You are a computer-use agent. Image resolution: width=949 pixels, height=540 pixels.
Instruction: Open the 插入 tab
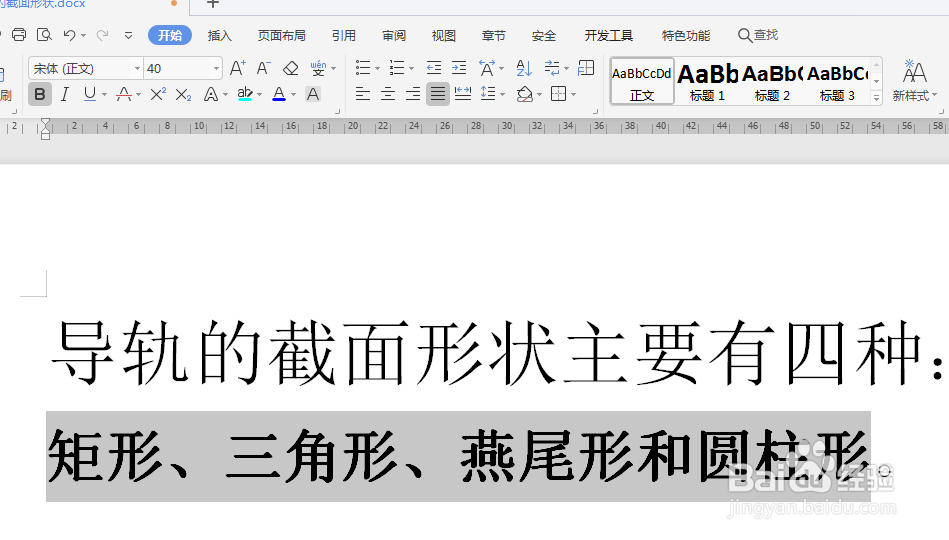tap(220, 36)
